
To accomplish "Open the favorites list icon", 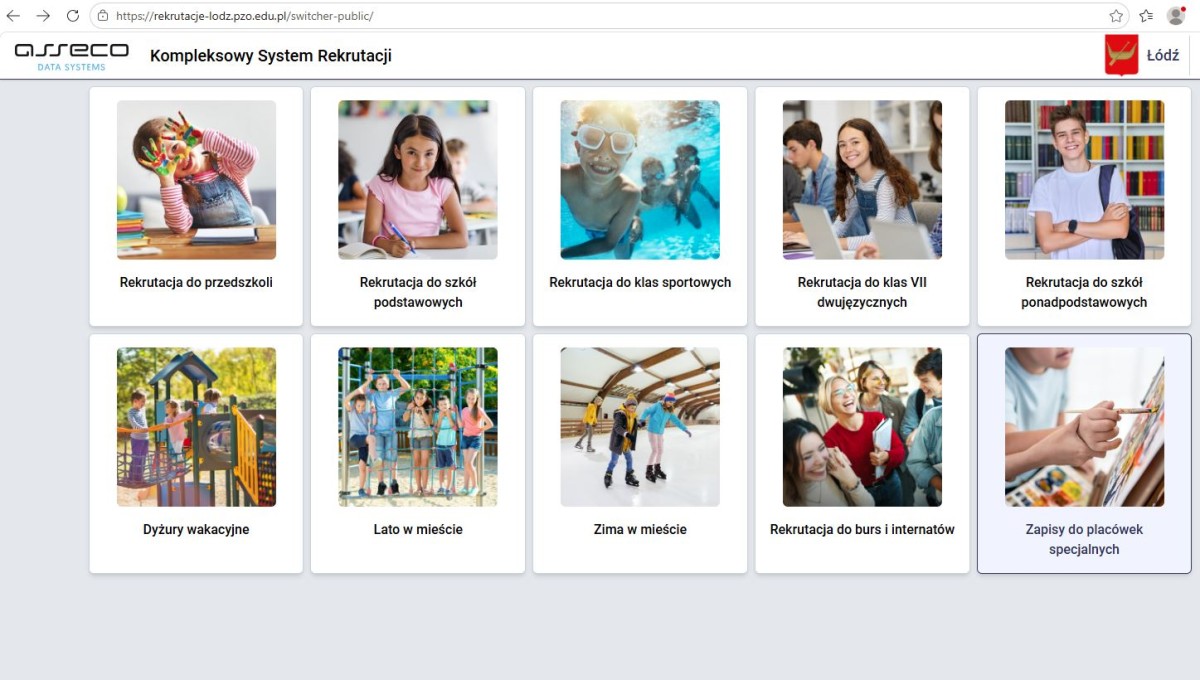I will [x=1146, y=16].
